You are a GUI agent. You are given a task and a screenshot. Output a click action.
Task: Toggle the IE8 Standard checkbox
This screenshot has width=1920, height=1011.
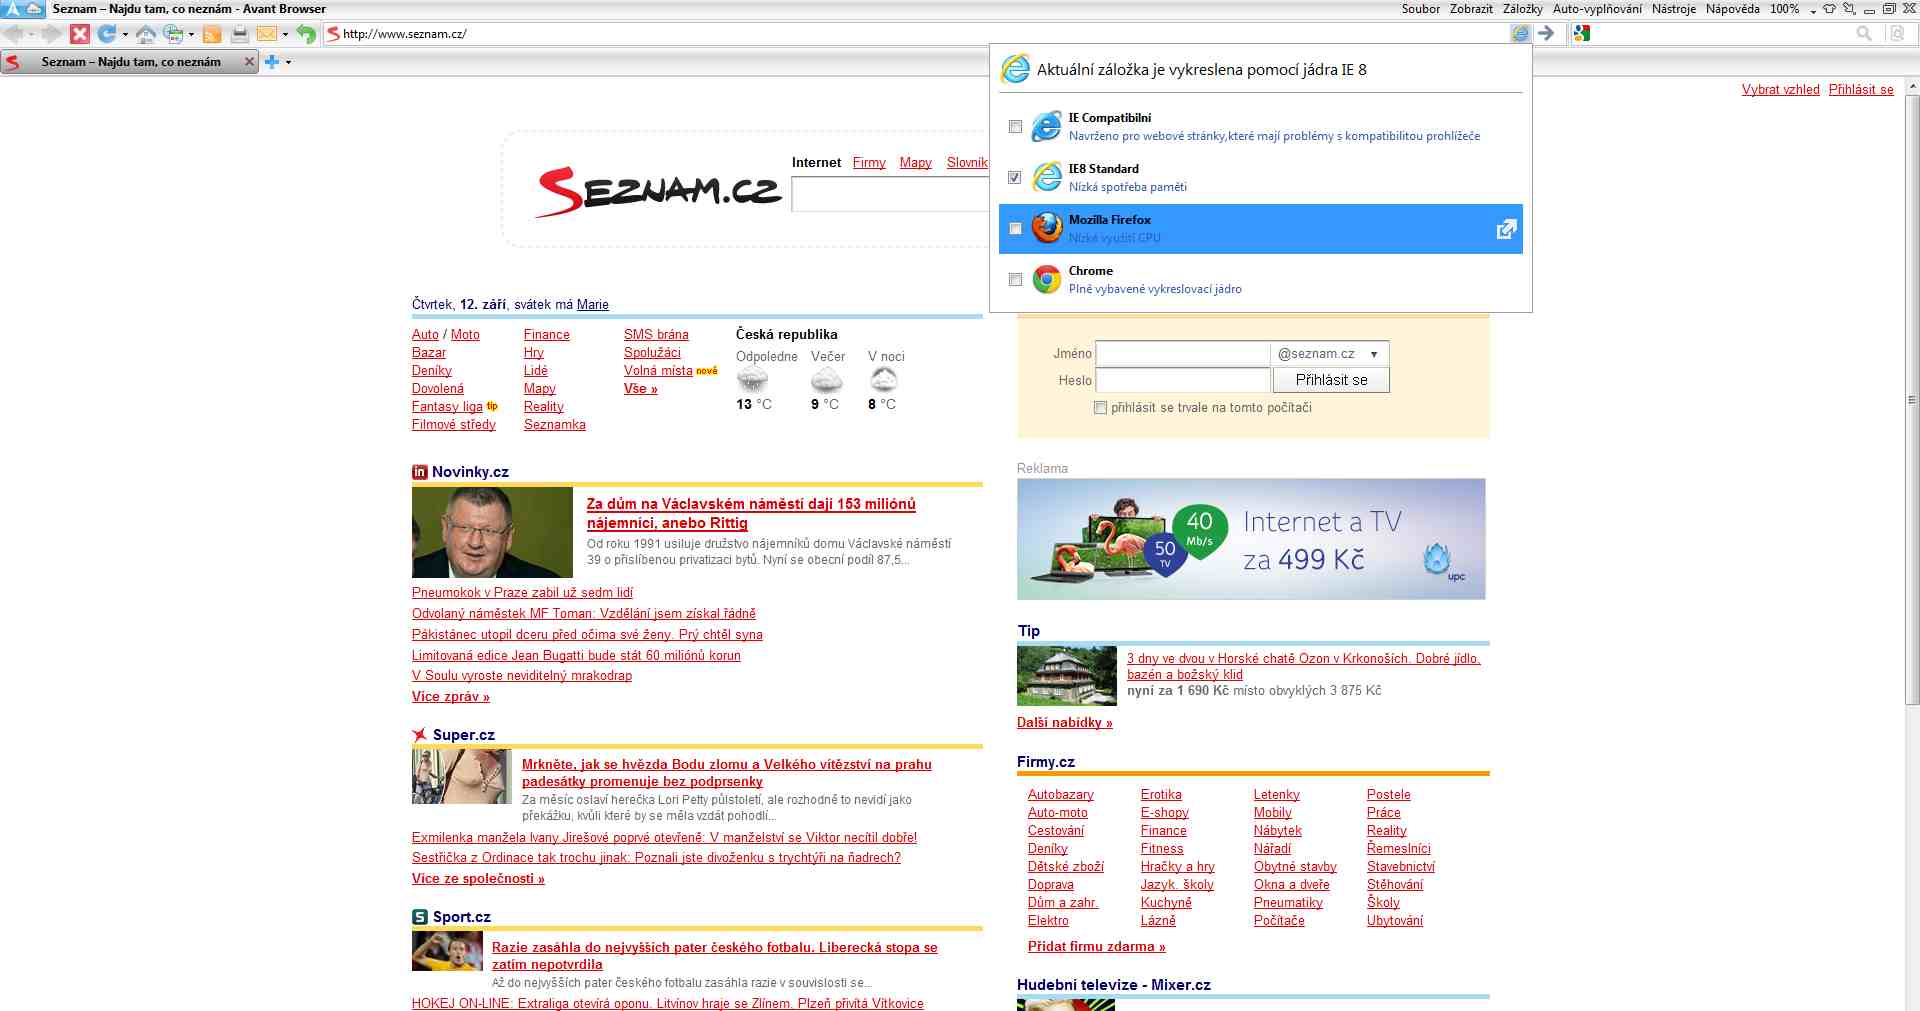tap(1015, 177)
